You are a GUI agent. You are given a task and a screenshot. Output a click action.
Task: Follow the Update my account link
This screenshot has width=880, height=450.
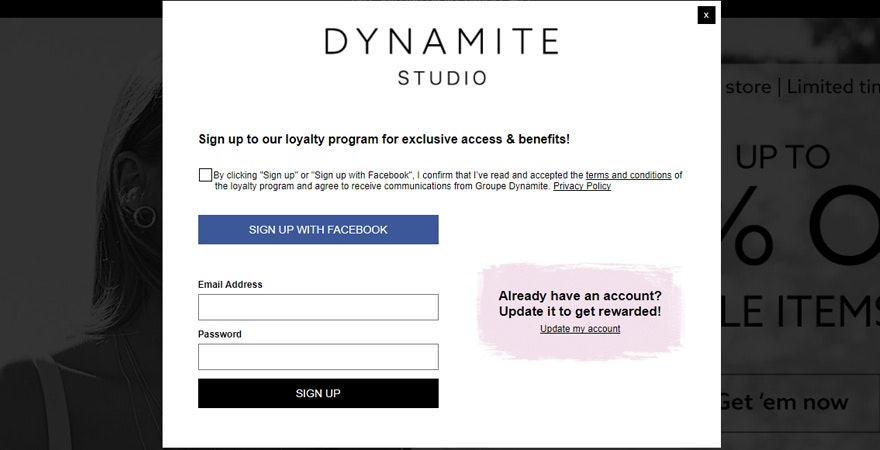tap(580, 329)
